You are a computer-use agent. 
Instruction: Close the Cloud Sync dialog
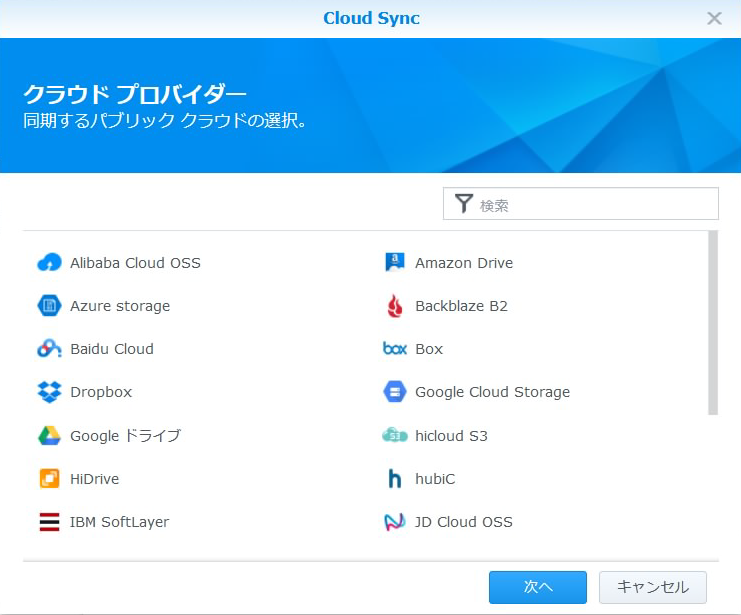[x=714, y=18]
